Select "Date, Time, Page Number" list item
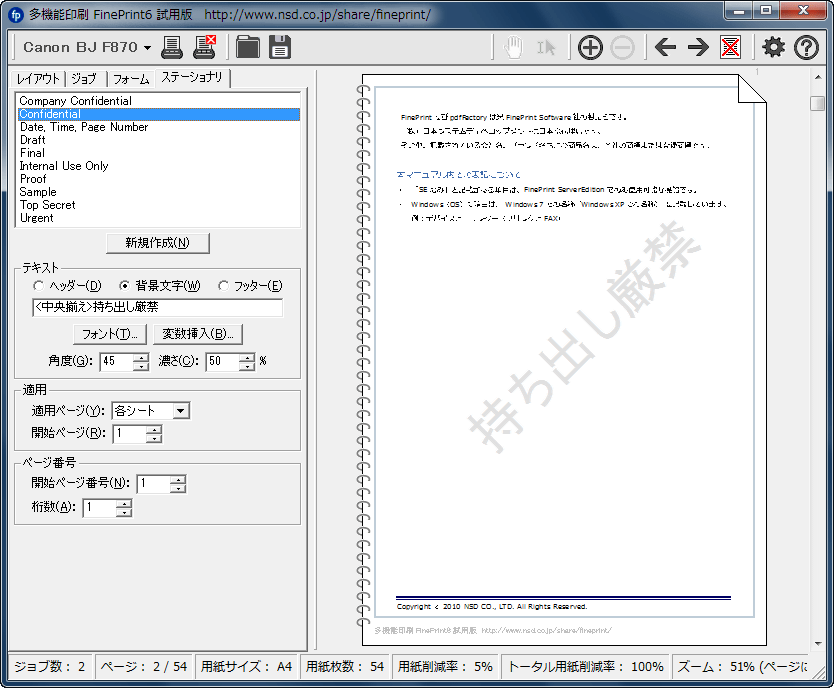 (159, 127)
